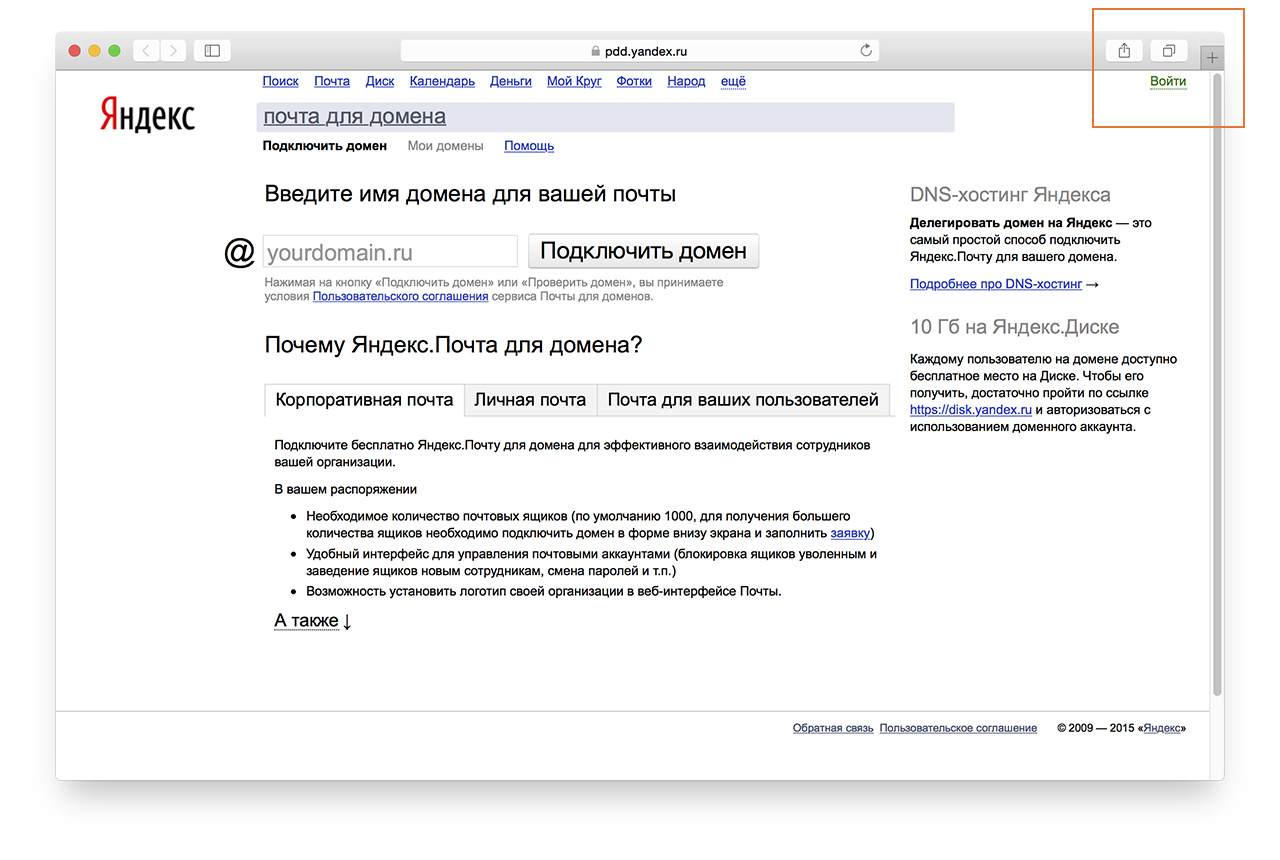Switch to Почта для ваших пользователей tab
1280x860 pixels.
coord(743,400)
